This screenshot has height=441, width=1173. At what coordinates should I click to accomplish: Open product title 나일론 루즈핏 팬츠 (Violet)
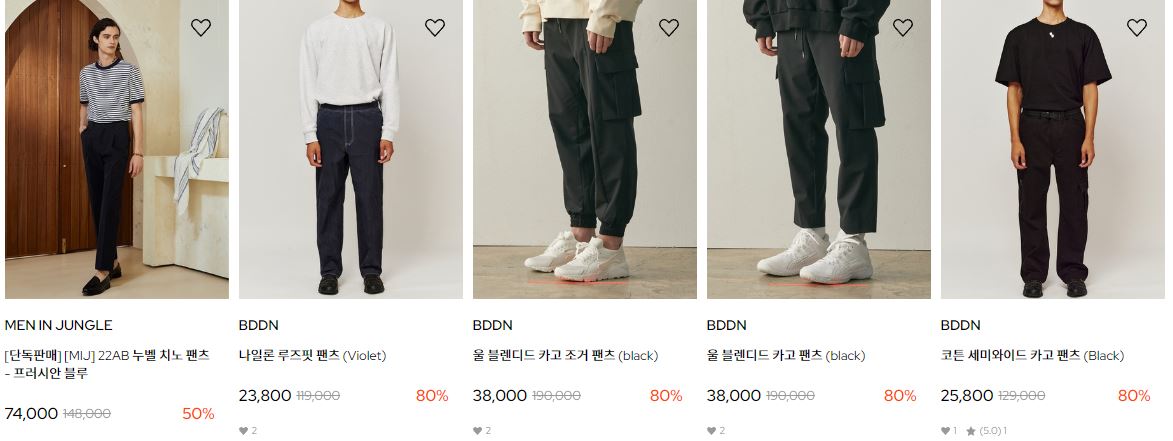pos(313,356)
